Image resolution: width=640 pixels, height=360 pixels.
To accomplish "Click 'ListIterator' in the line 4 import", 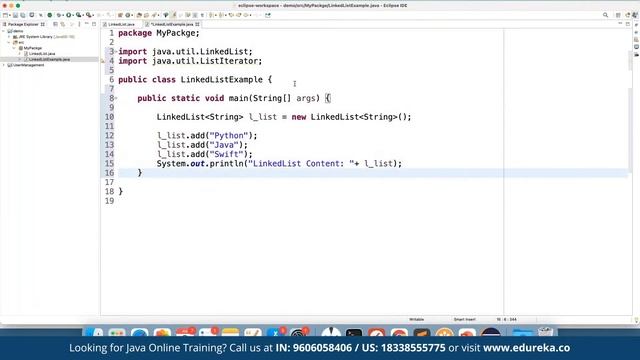I will click(229, 61).
